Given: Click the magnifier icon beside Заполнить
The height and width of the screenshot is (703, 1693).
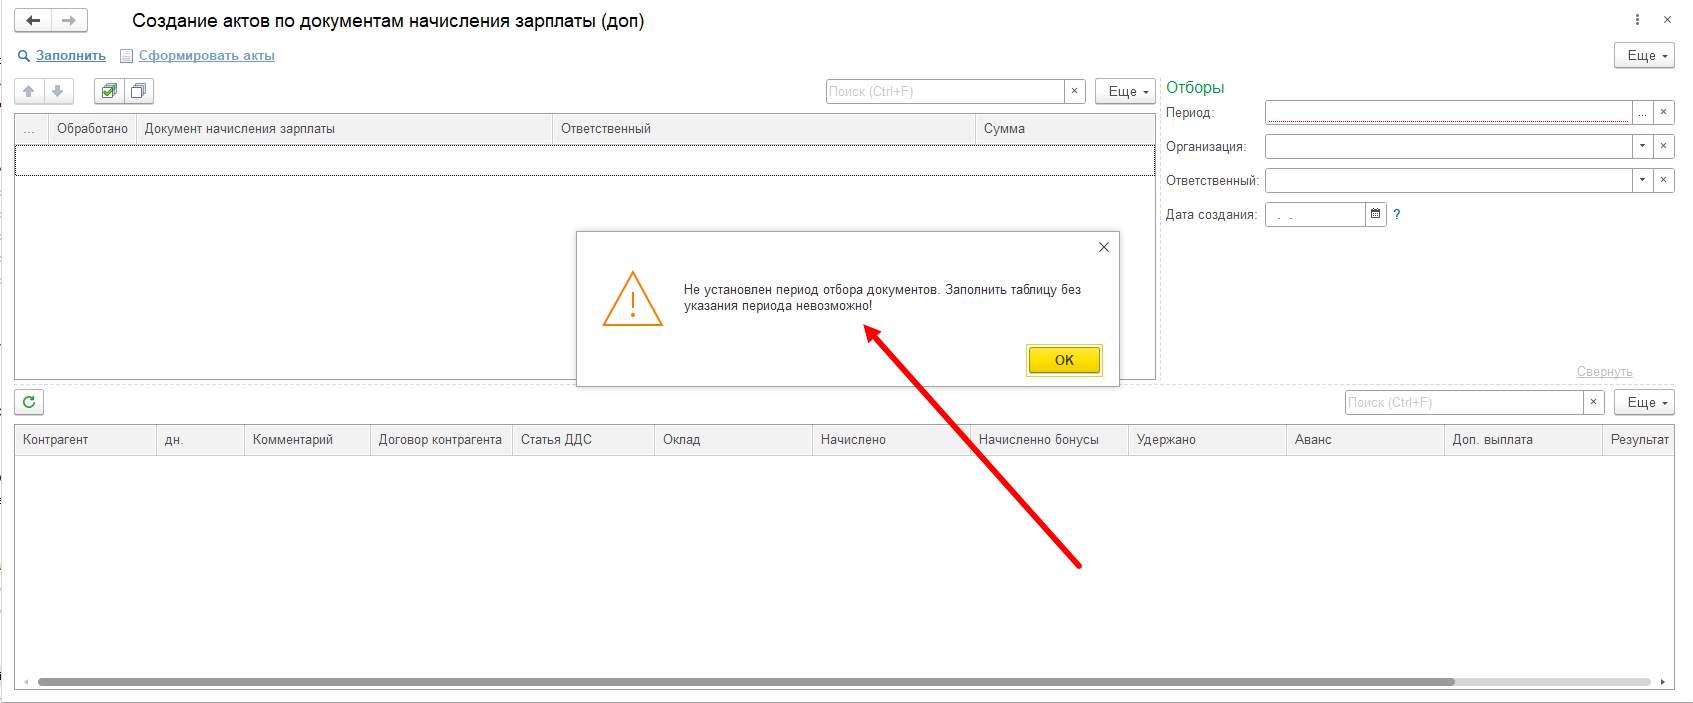Looking at the screenshot, I should (24, 56).
